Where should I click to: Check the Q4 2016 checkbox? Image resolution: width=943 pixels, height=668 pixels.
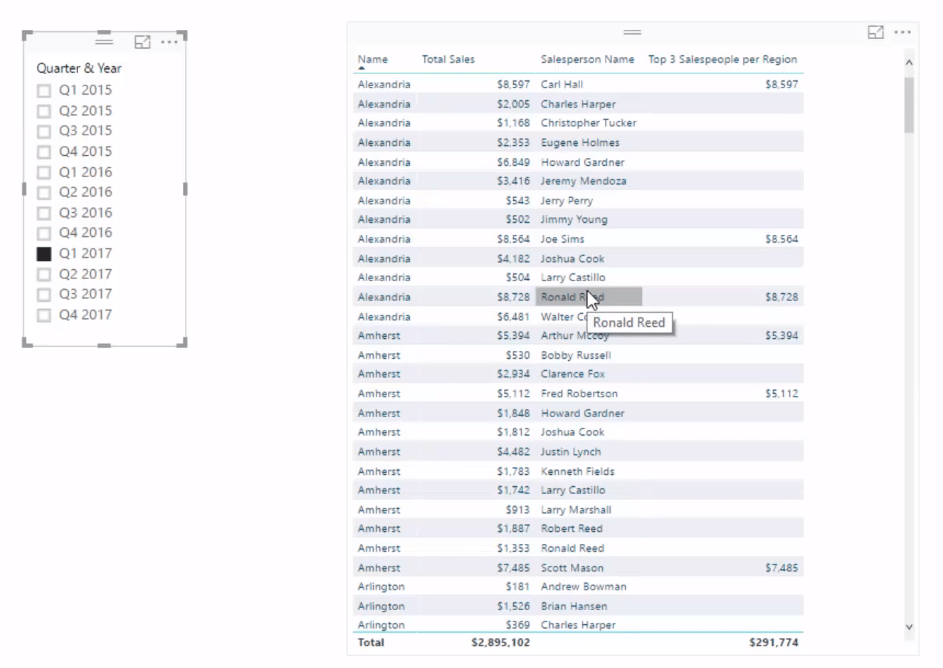click(x=44, y=233)
